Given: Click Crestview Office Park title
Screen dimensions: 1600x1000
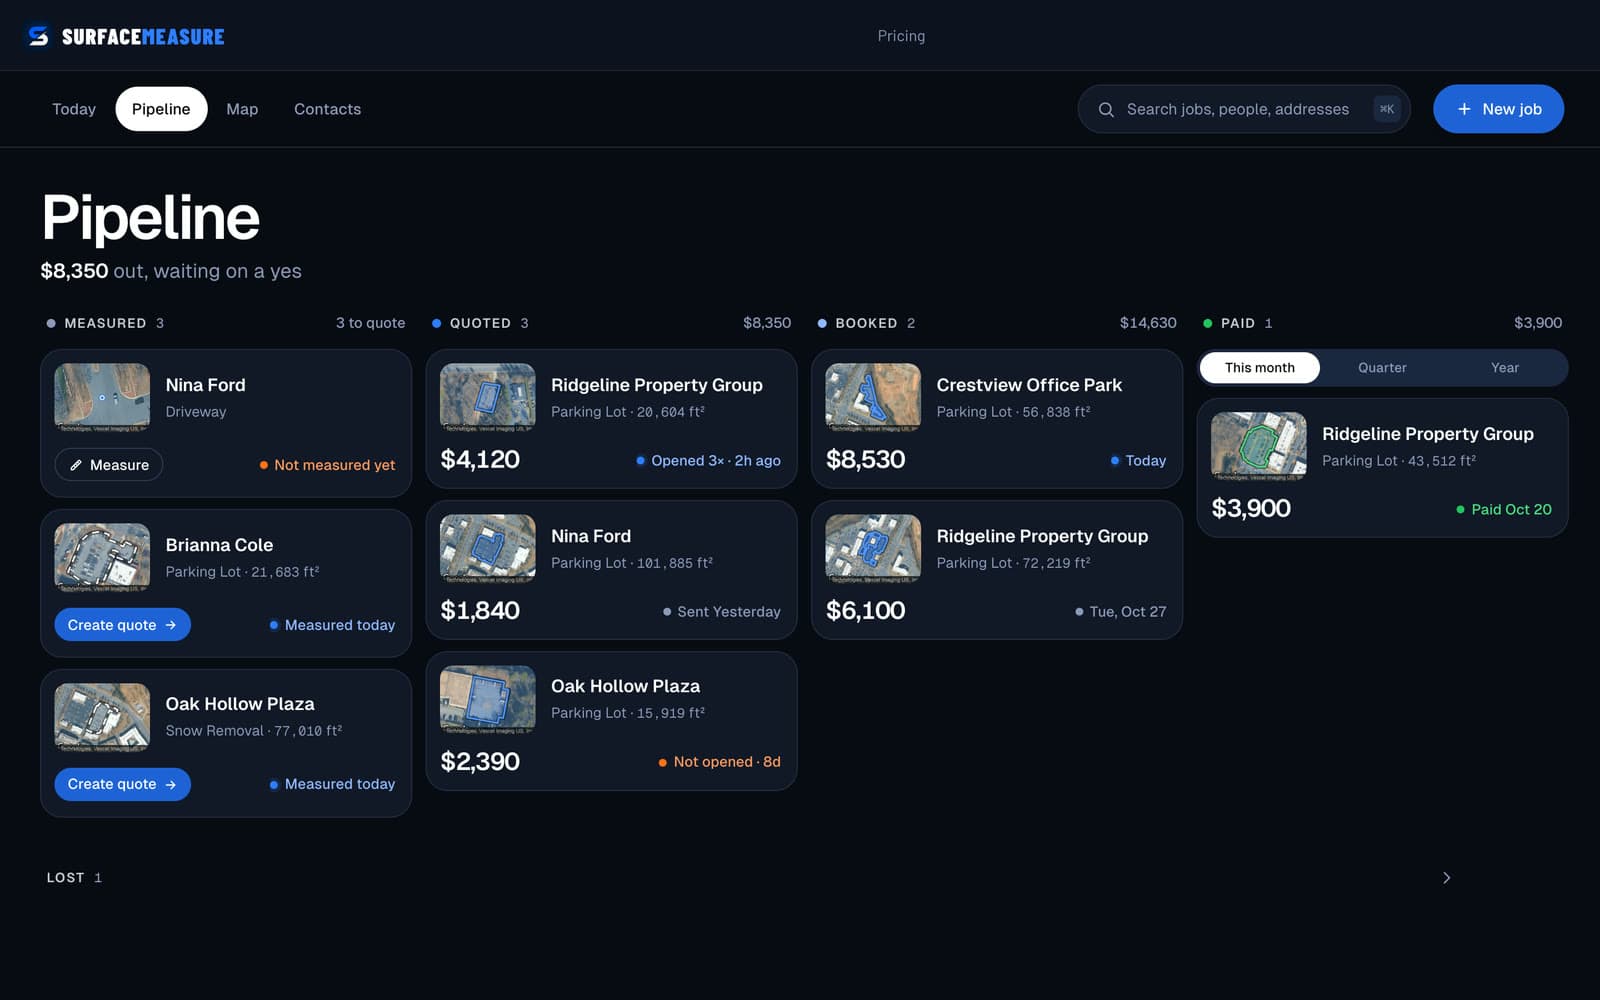Looking at the screenshot, I should click(1029, 385).
